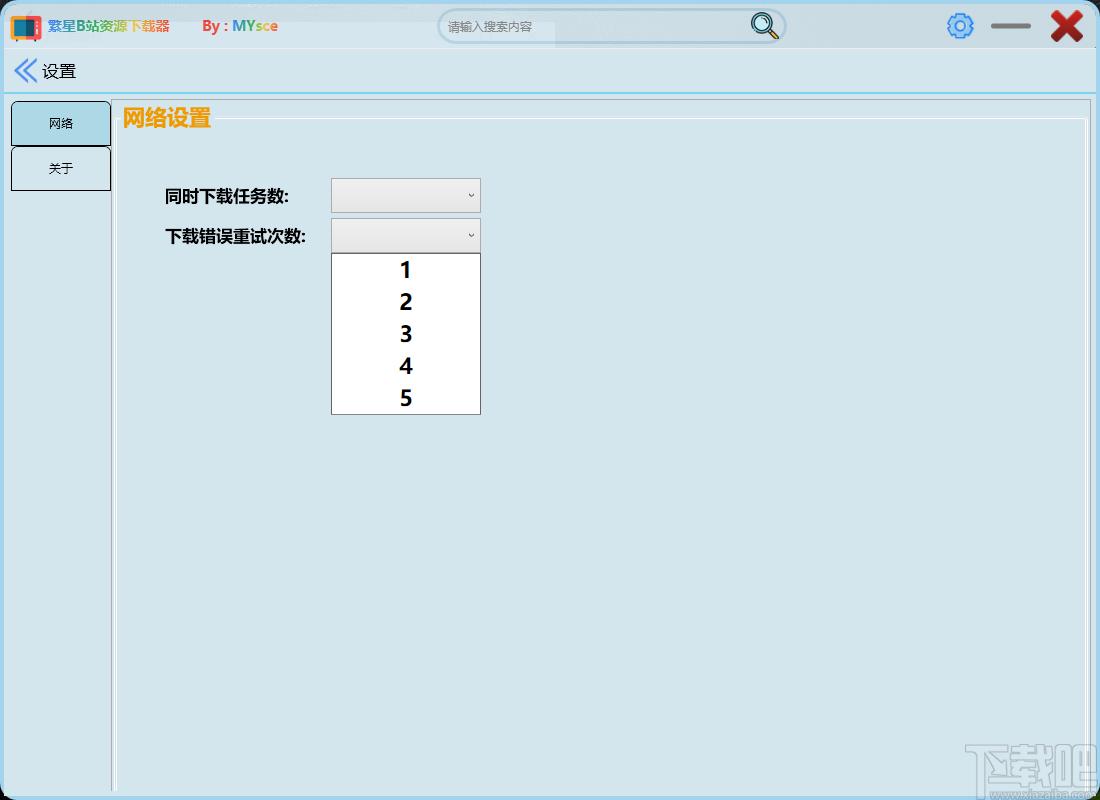The image size is (1100, 800).
Task: Click the double-chevron back arrow icon
Action: point(25,71)
